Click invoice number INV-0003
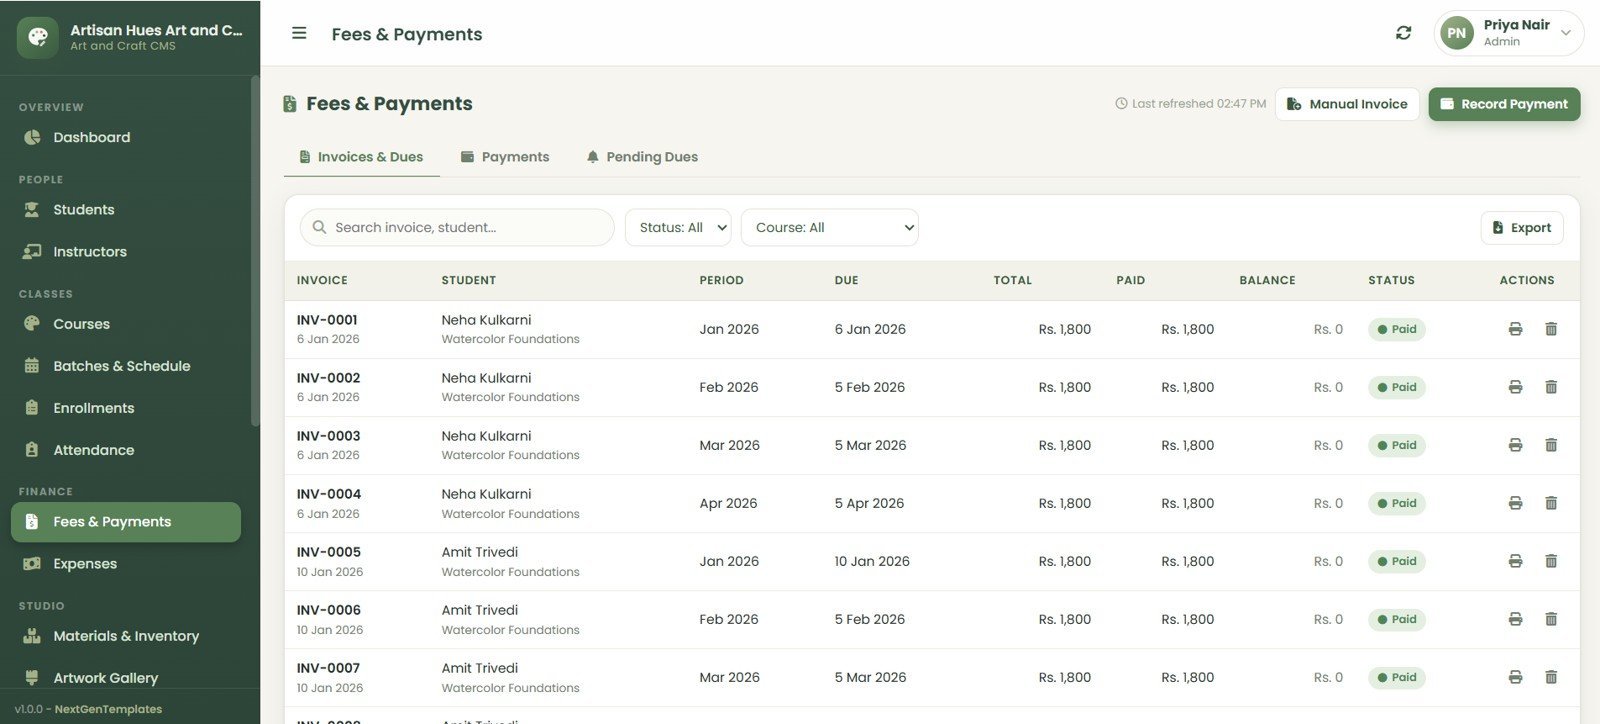The image size is (1600, 724). pos(329,436)
